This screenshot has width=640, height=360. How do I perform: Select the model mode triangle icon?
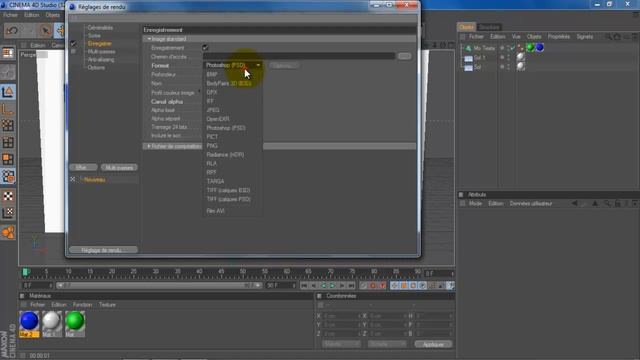coord(8,92)
